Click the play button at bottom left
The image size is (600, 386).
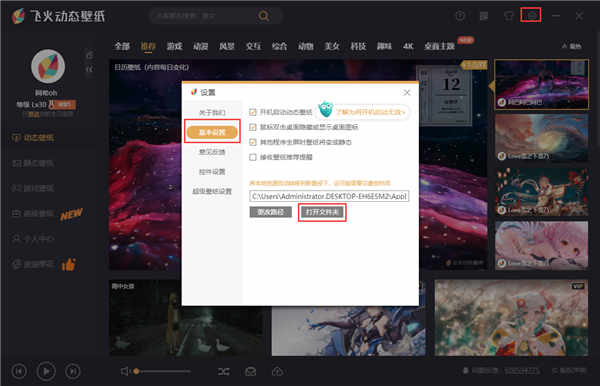click(x=46, y=371)
